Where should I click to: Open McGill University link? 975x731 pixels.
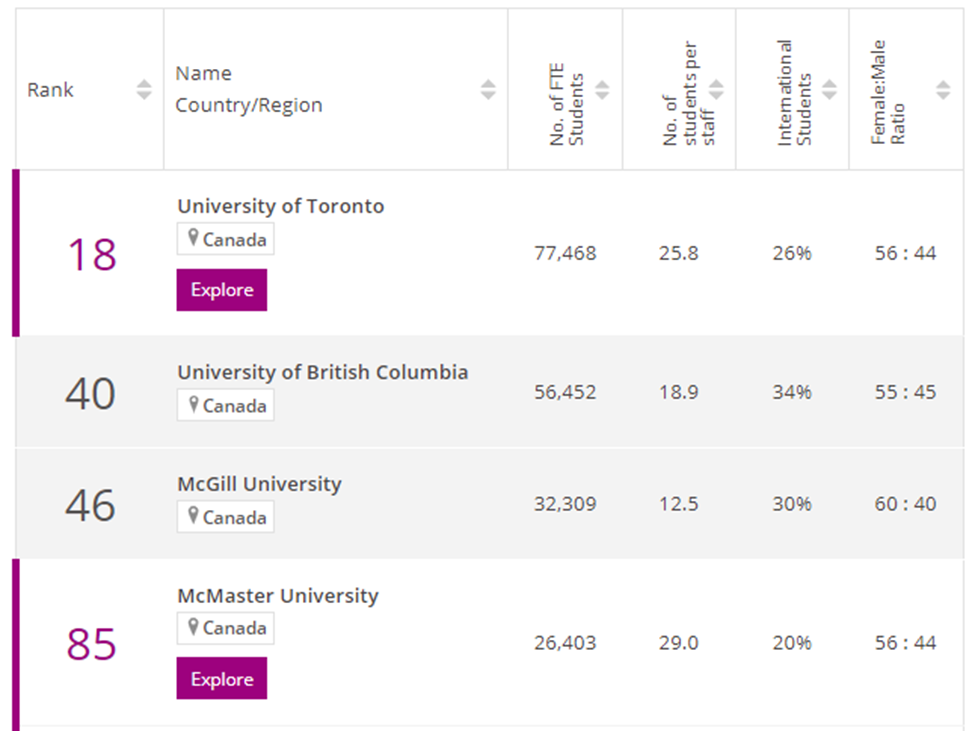(x=260, y=484)
